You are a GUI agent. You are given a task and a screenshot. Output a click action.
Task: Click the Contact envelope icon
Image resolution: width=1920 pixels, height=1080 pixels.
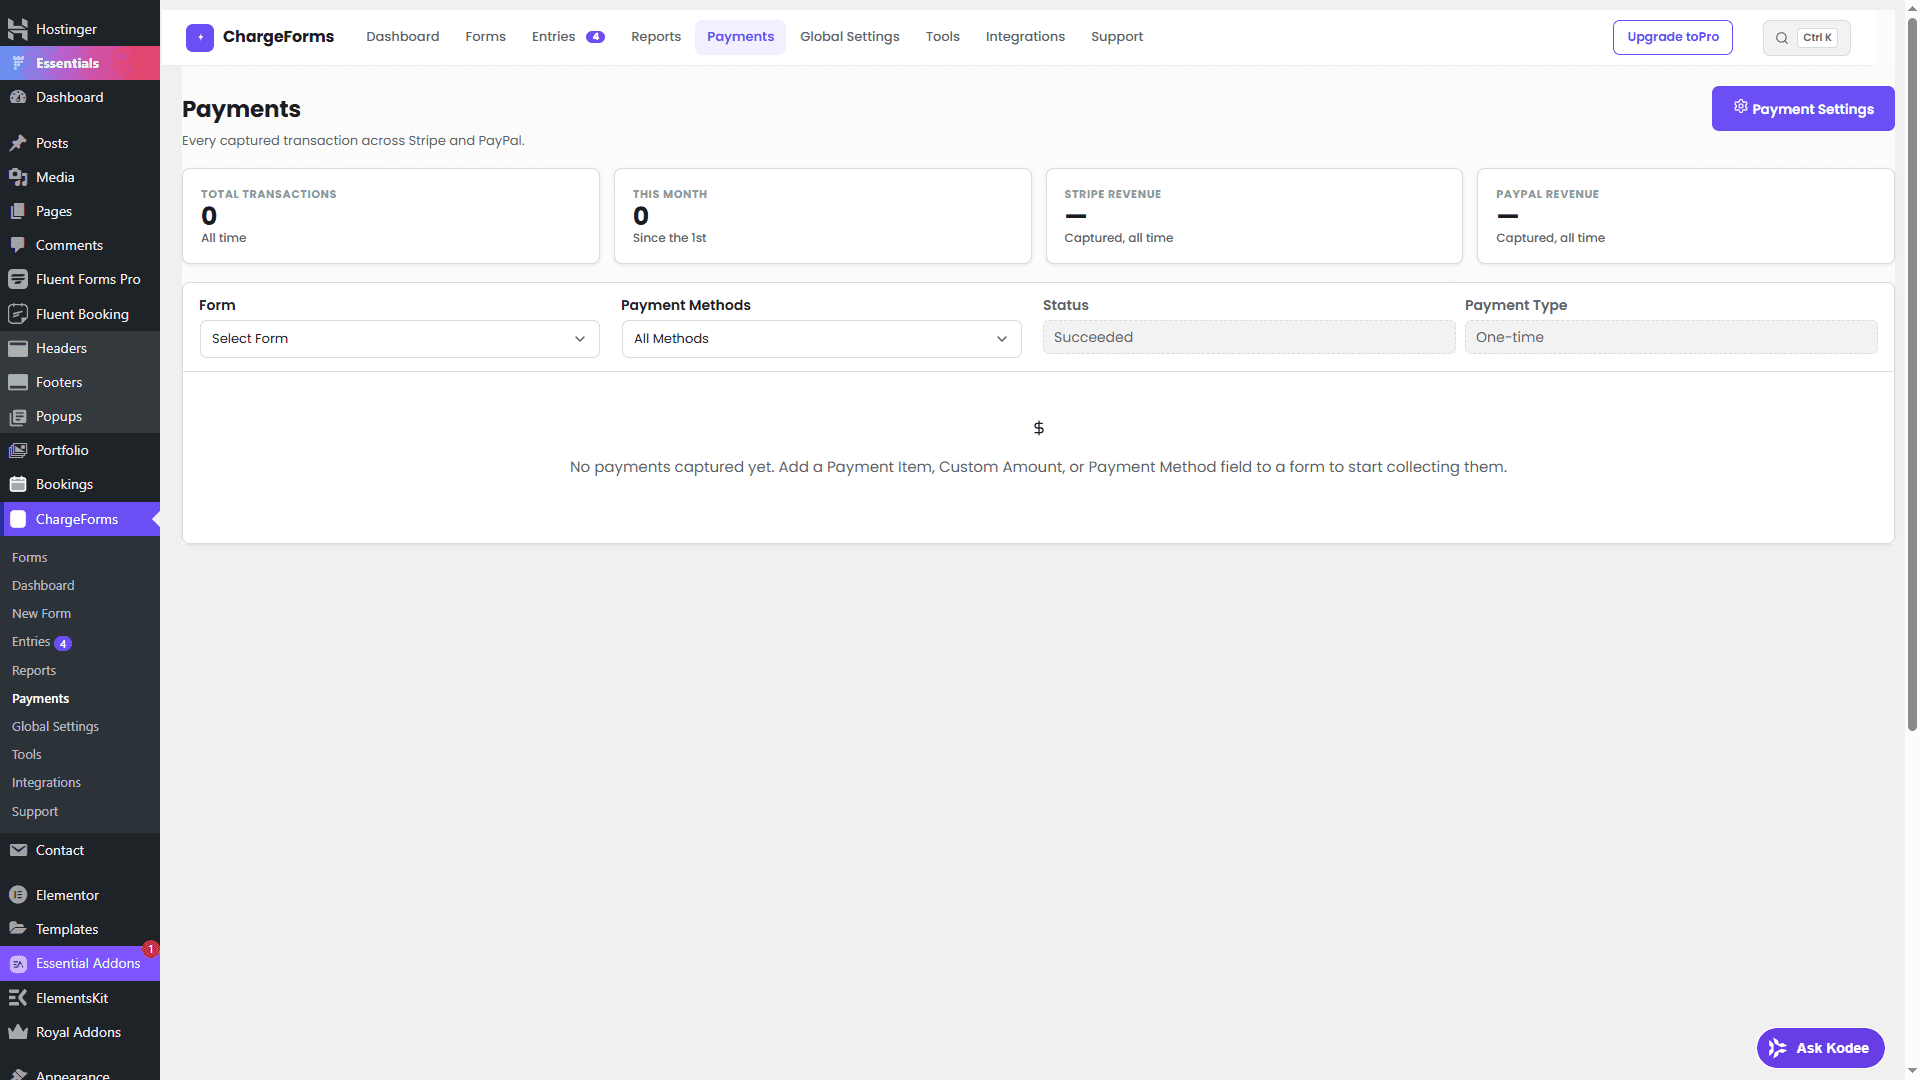coord(18,850)
